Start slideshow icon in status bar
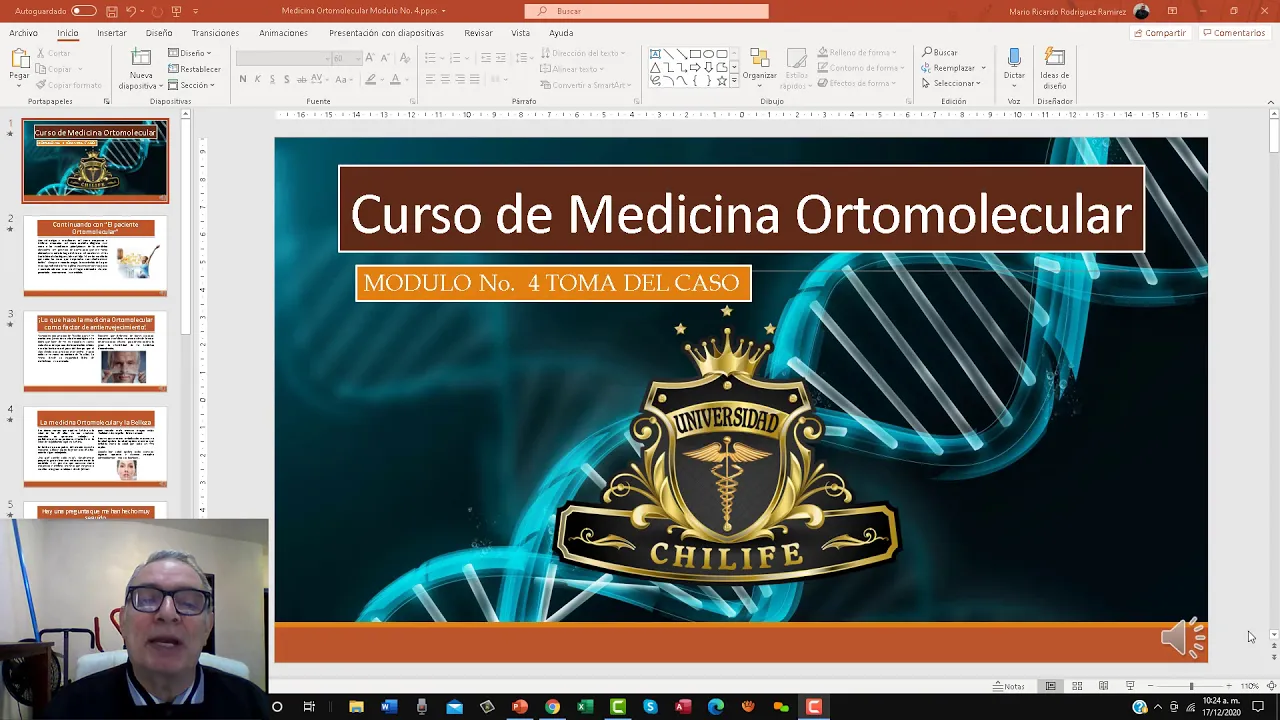1280x720 pixels. pyautogui.click(x=1130, y=686)
